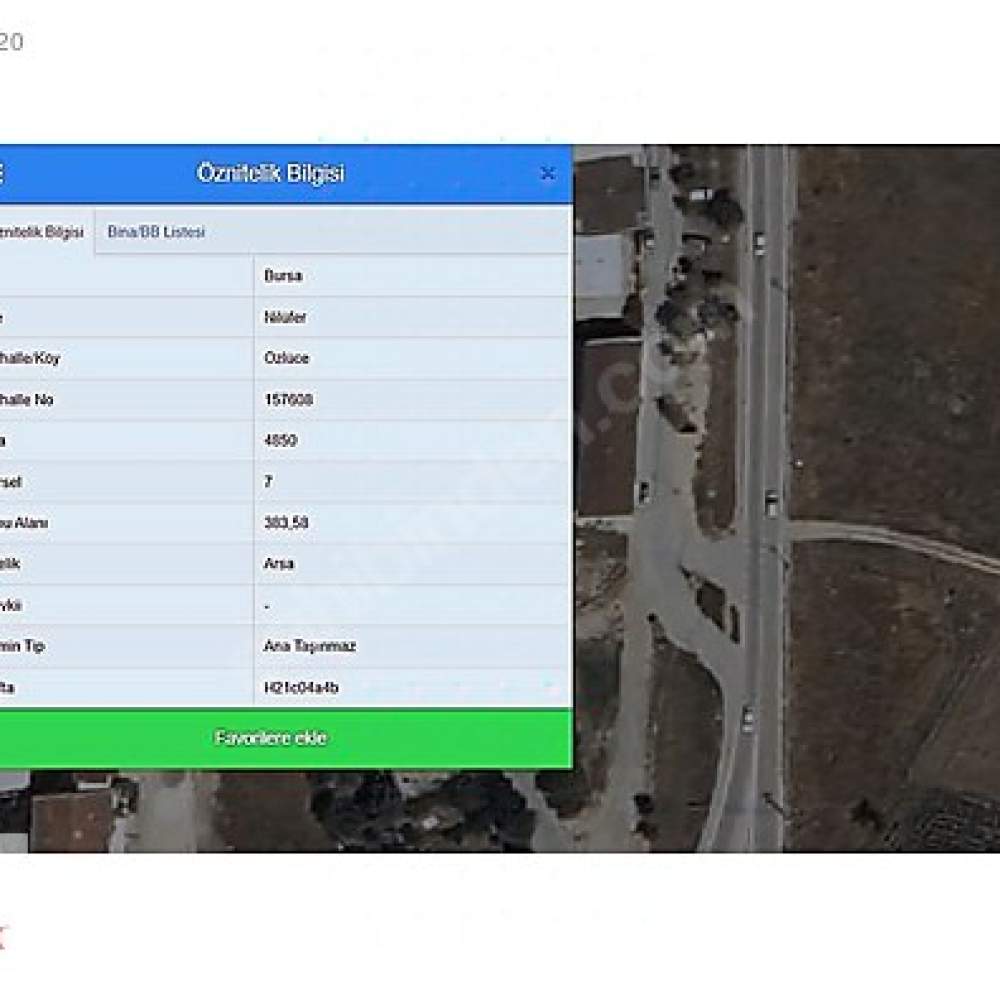Click the Mahalle No label cell
The height and width of the screenshot is (1000, 1000).
pyautogui.click(x=126, y=400)
